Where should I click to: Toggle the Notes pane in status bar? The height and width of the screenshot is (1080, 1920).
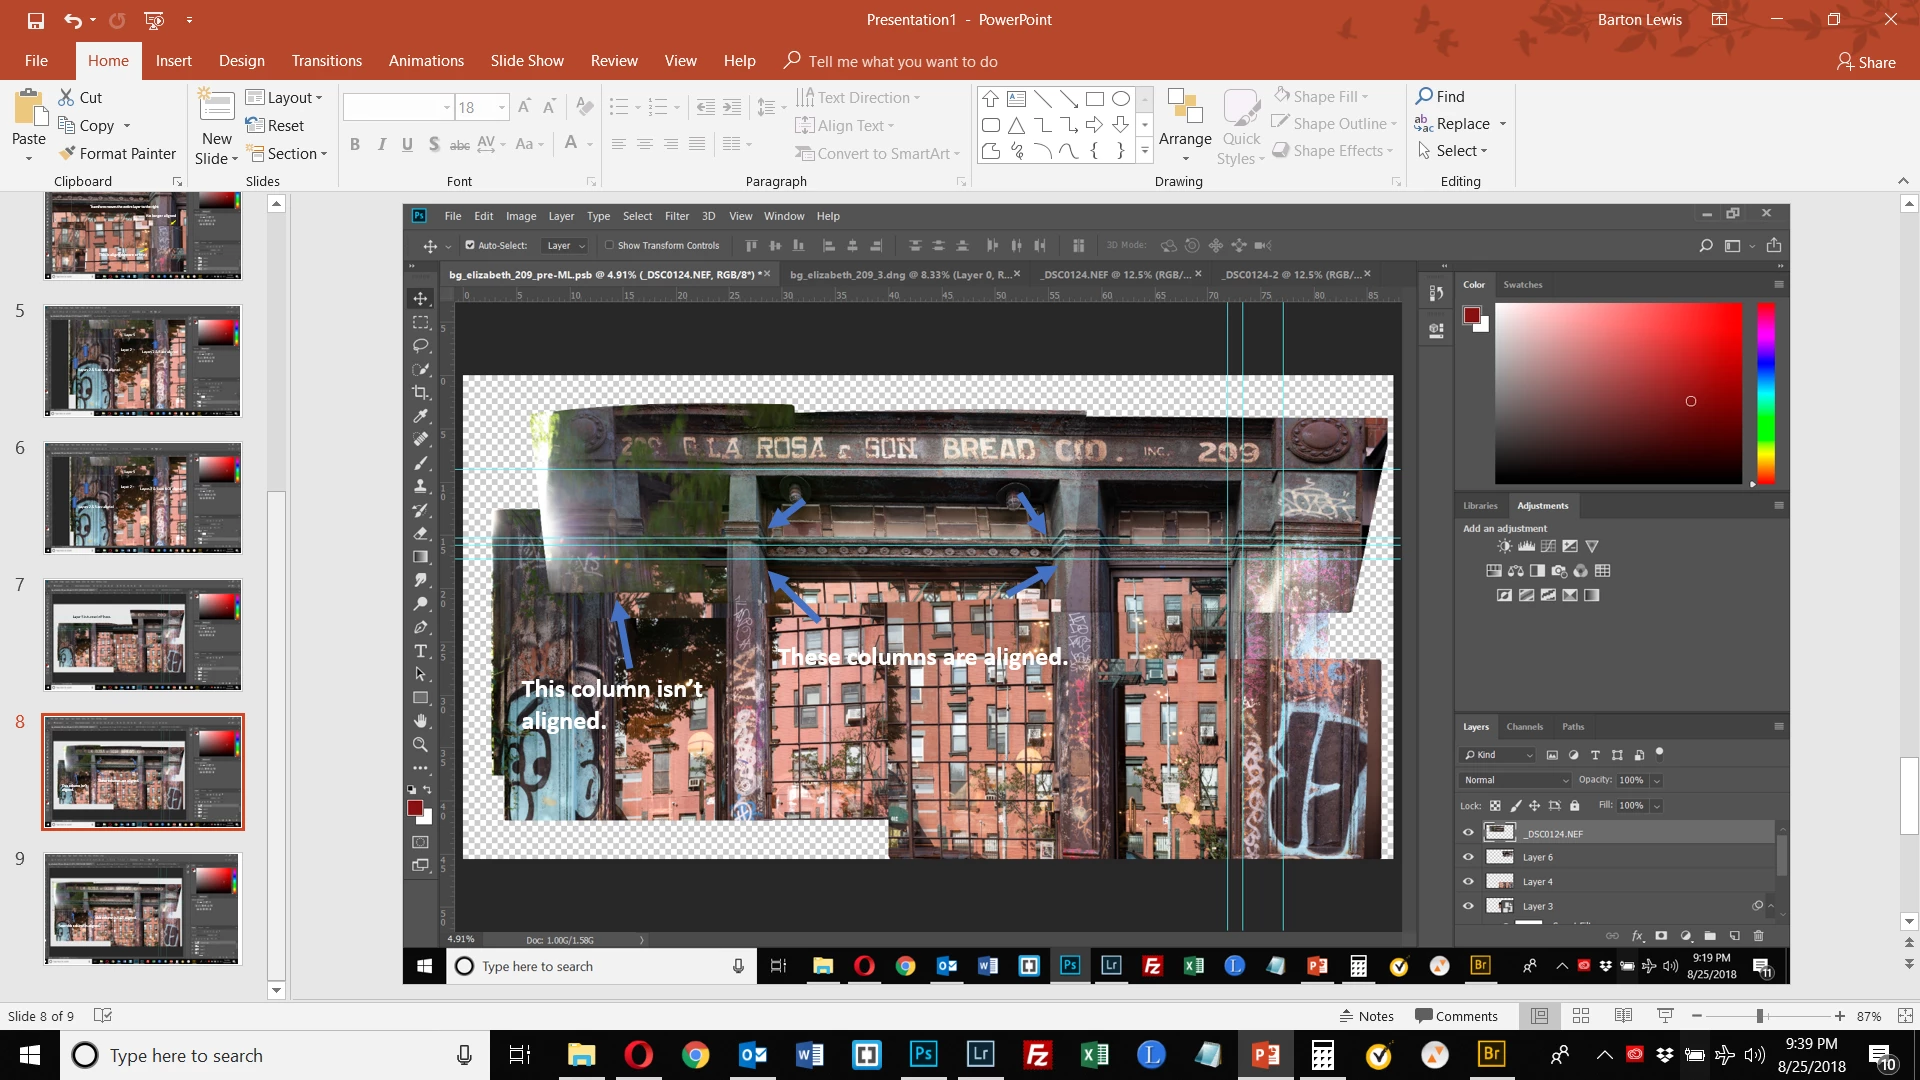pos(1366,1016)
